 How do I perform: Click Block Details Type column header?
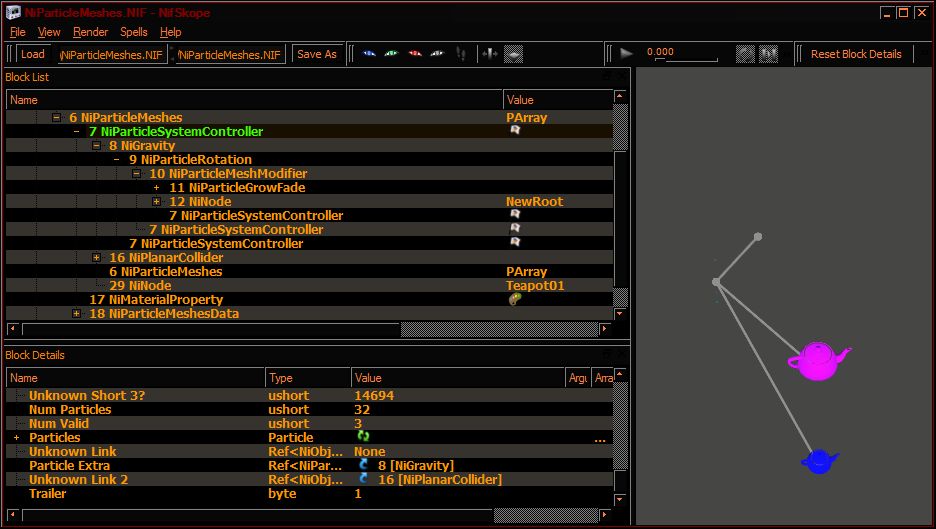[308, 377]
